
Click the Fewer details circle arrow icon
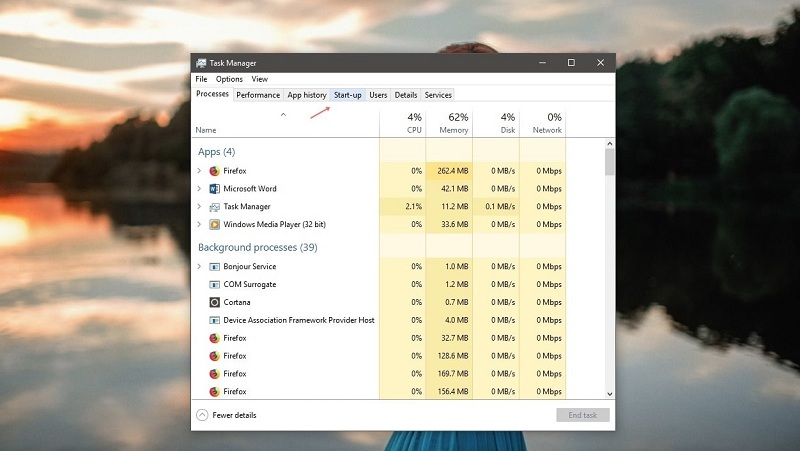pos(202,415)
